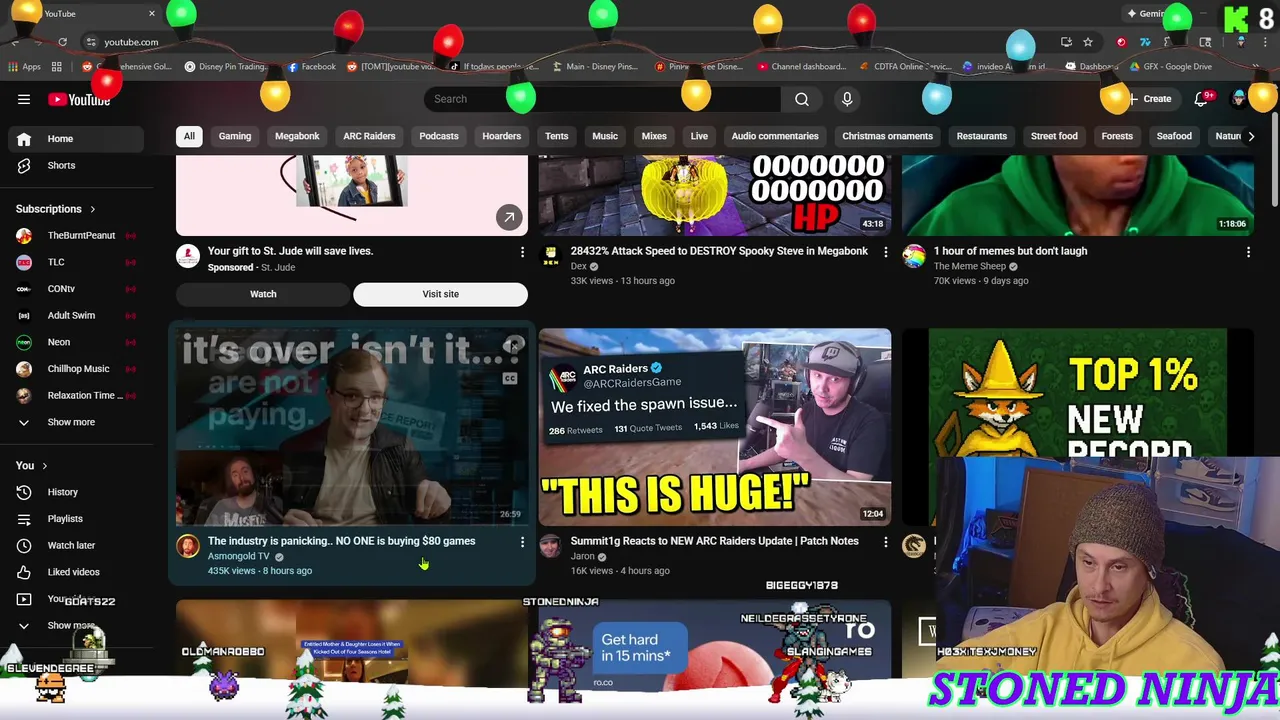Open The Meme Sheep channel avatar
Screen dimensions: 1280x720
click(x=914, y=256)
